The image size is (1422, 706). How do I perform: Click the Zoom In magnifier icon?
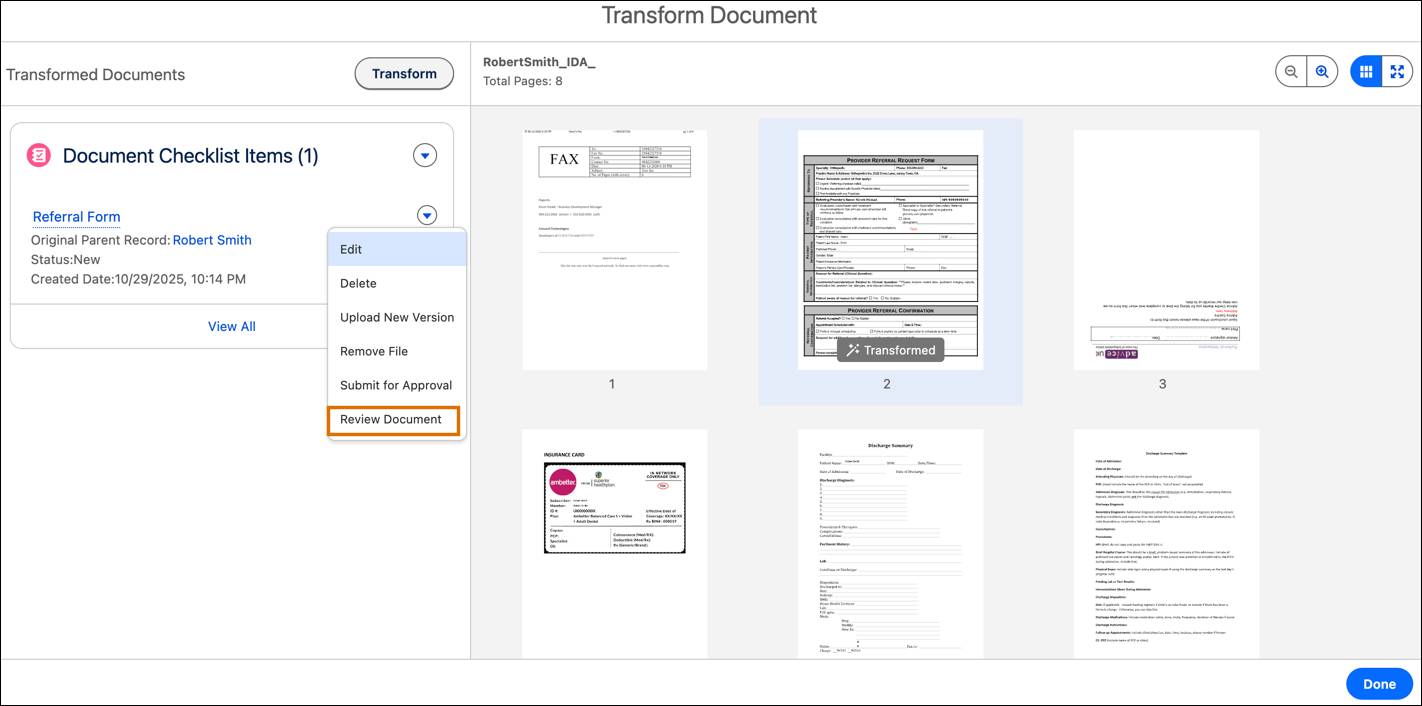coord(1322,71)
